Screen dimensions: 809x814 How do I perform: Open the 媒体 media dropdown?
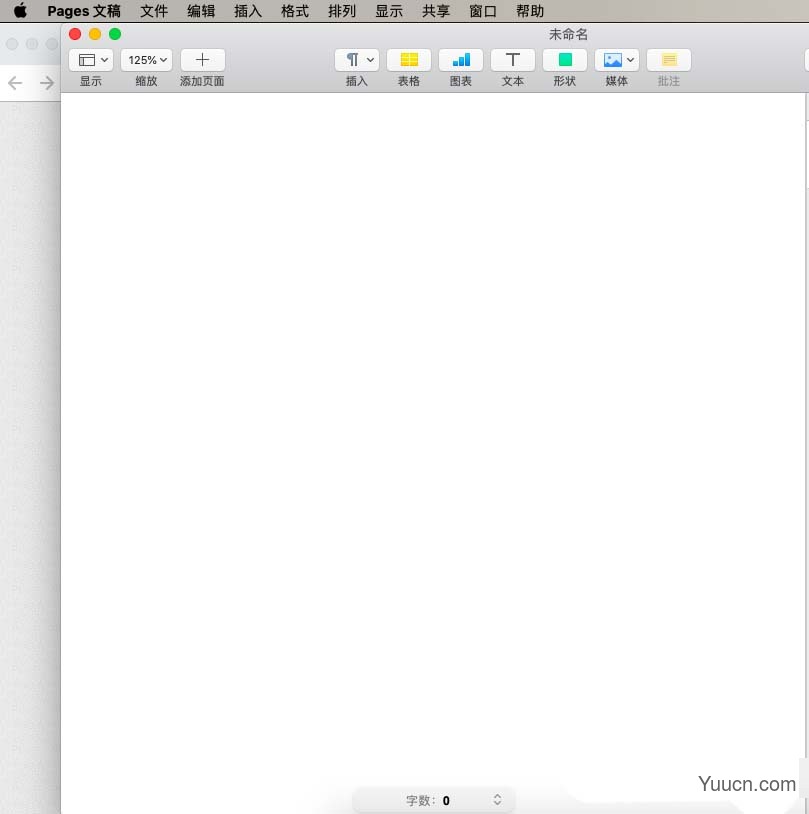tap(616, 60)
